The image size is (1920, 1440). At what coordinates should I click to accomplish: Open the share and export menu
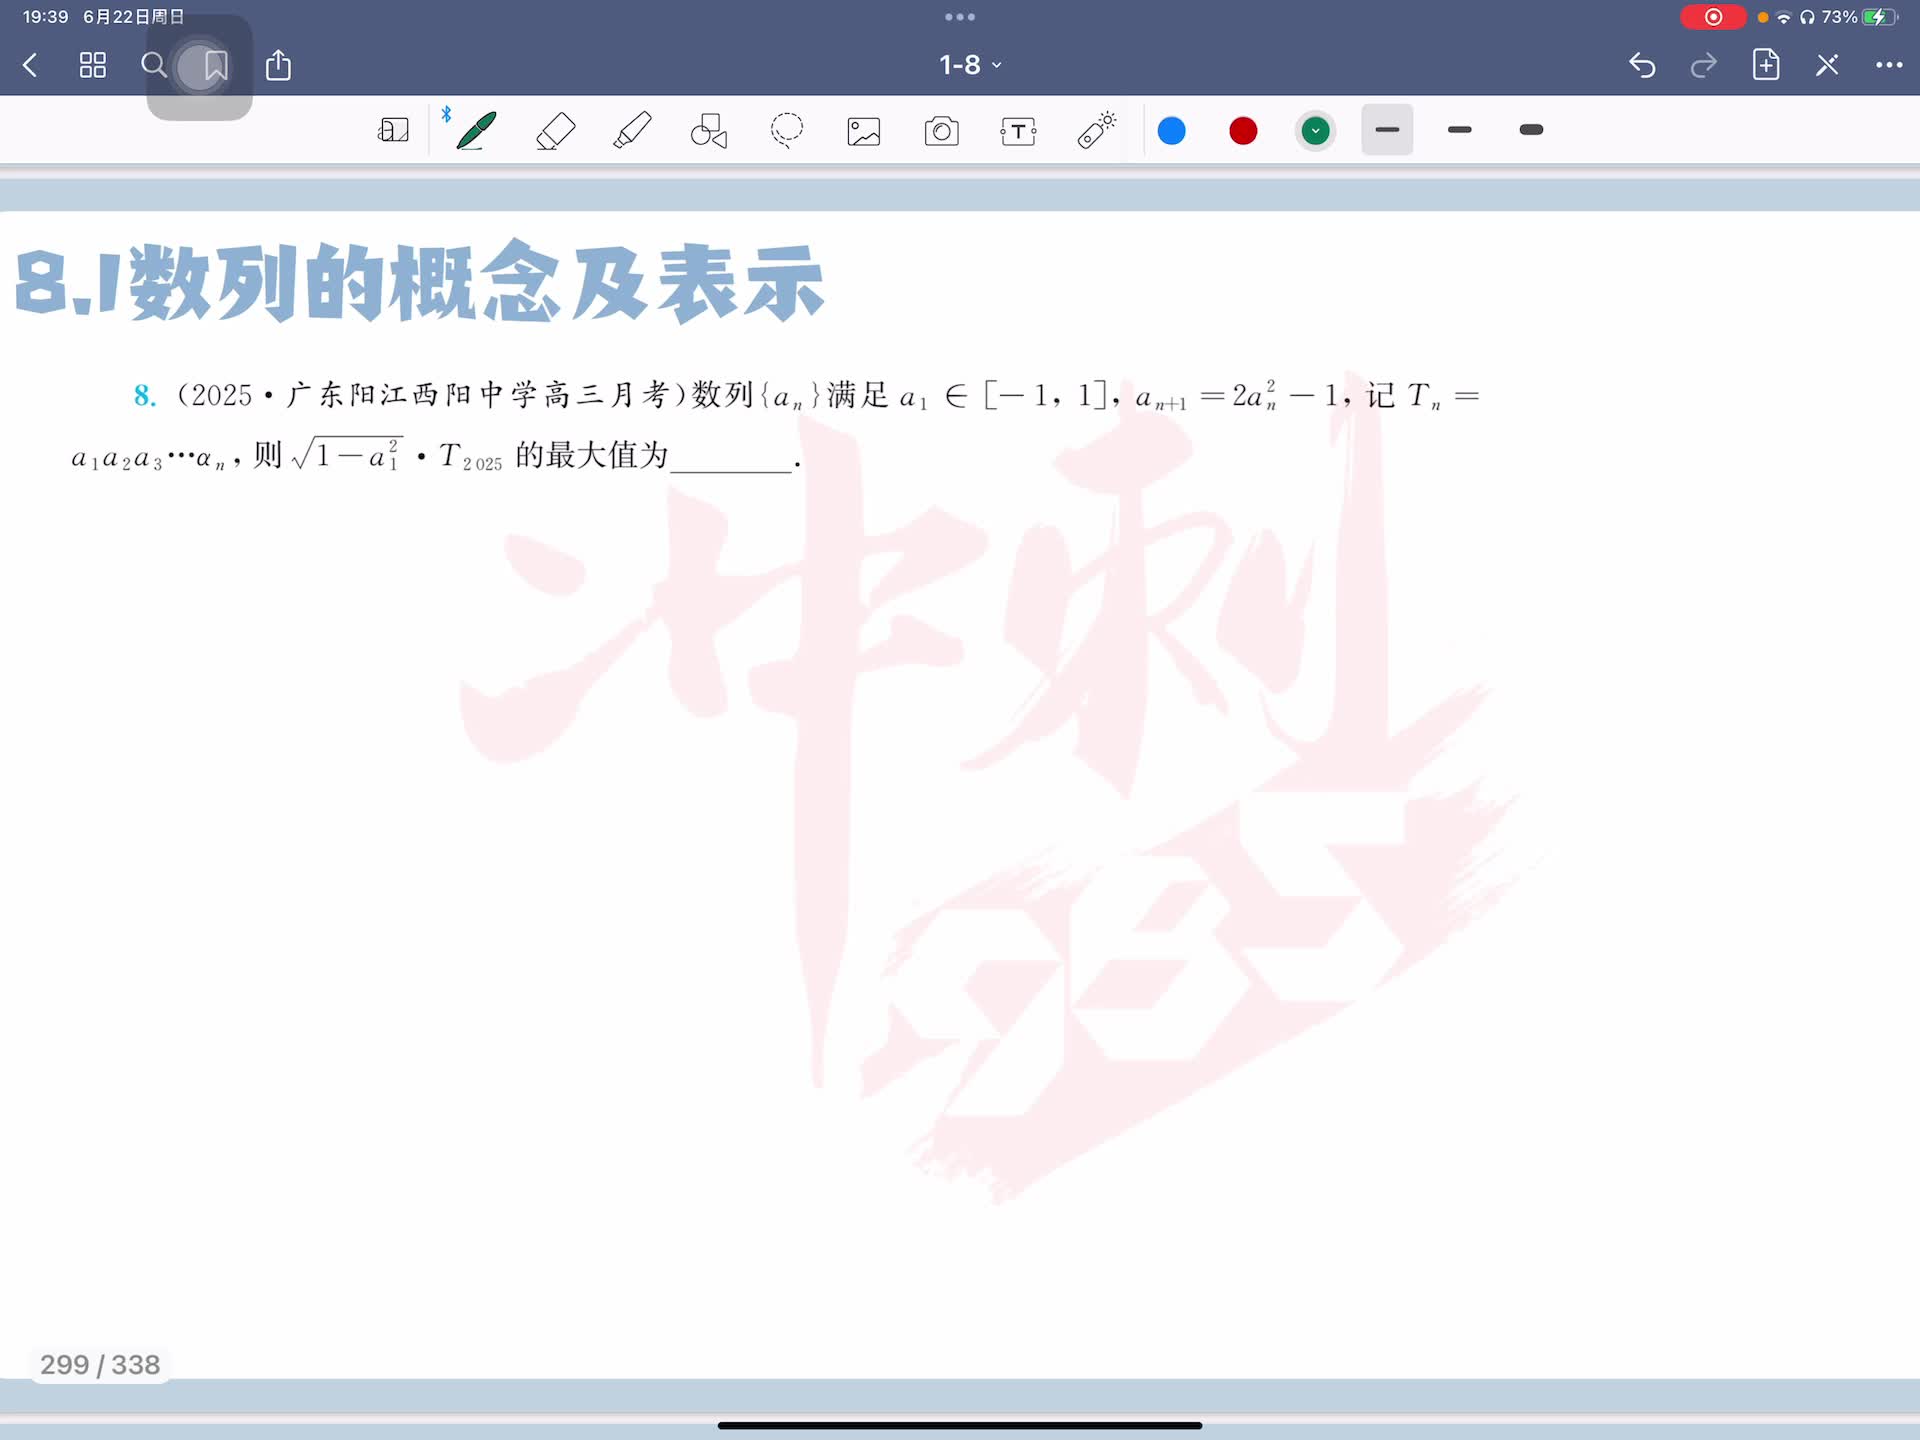click(x=278, y=66)
